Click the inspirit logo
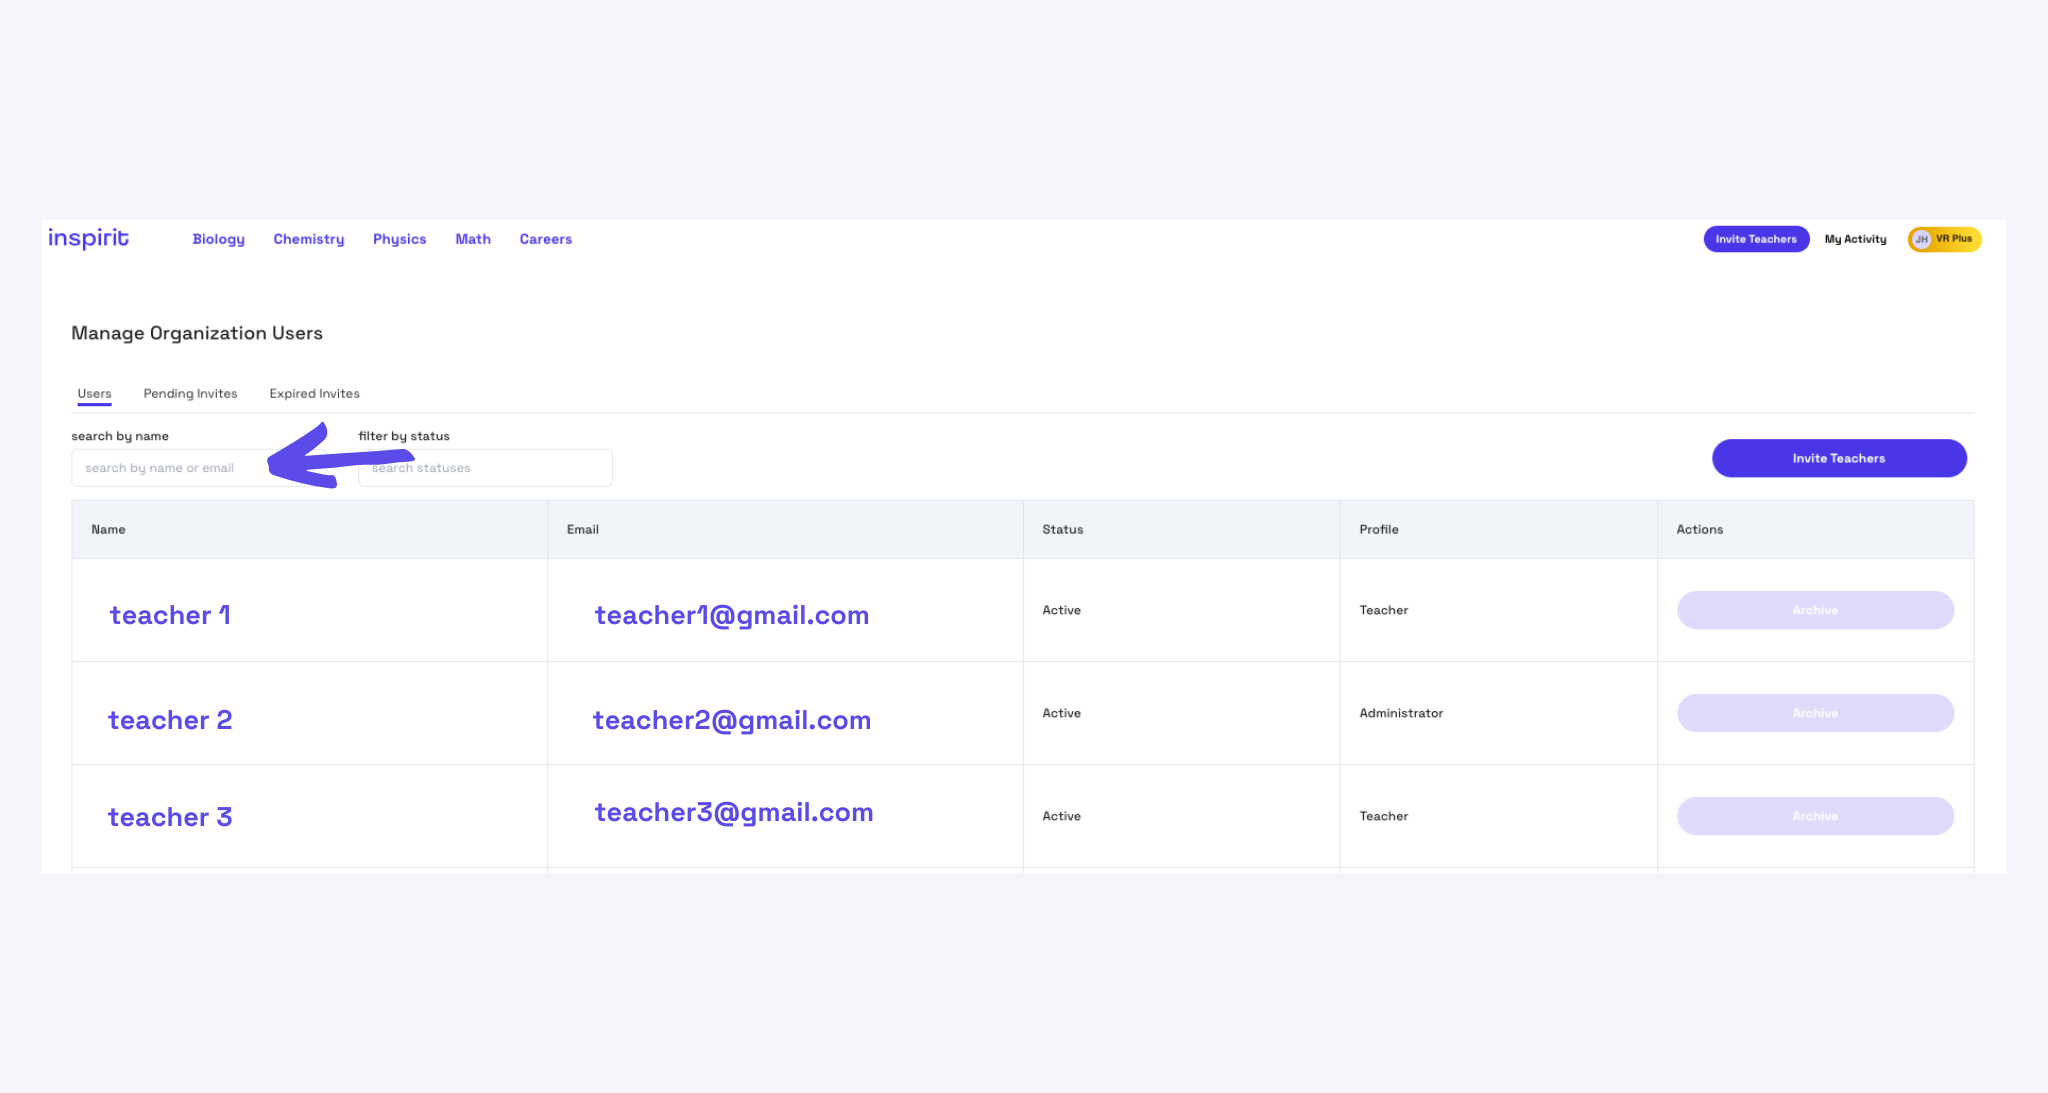The width and height of the screenshot is (2048, 1093). pyautogui.click(x=88, y=238)
